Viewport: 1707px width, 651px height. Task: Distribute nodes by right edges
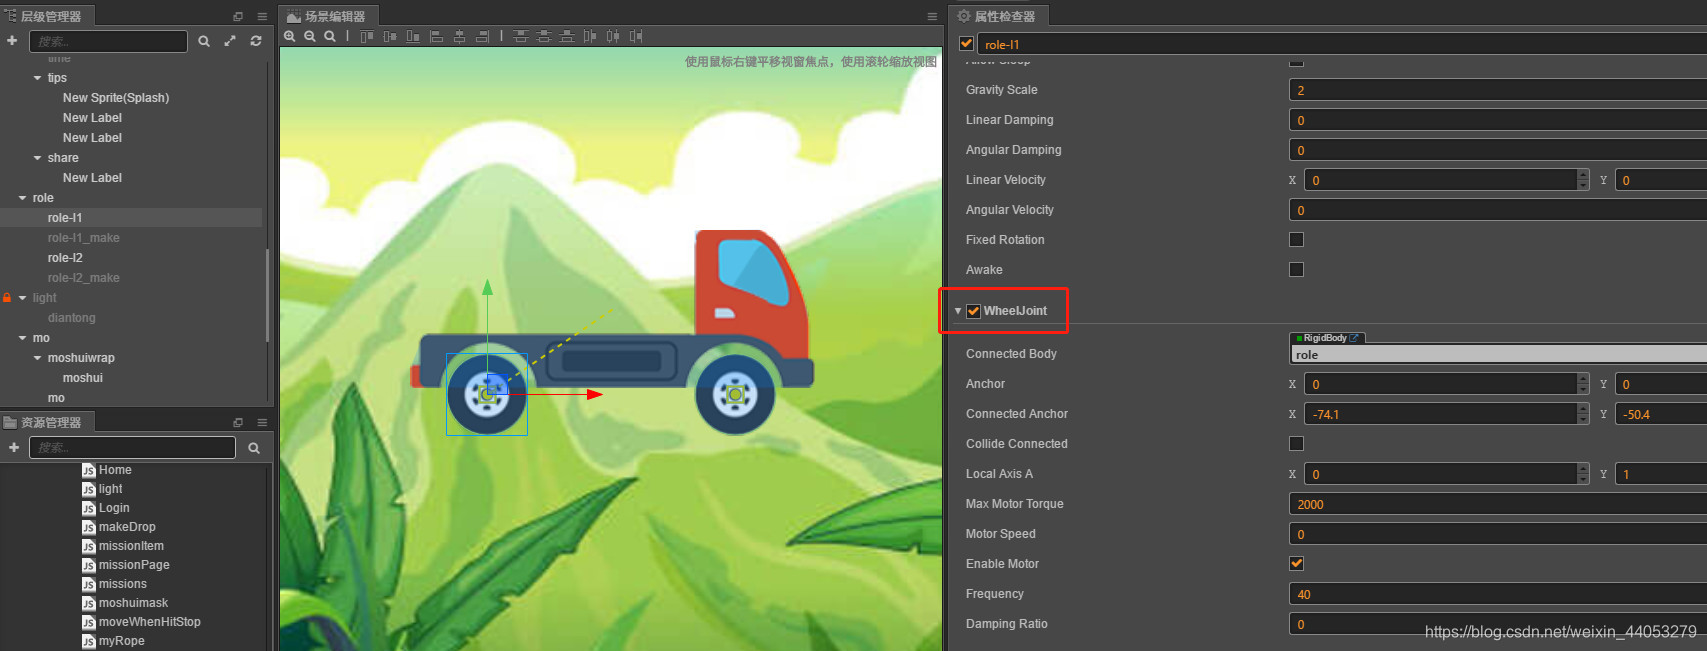click(636, 36)
